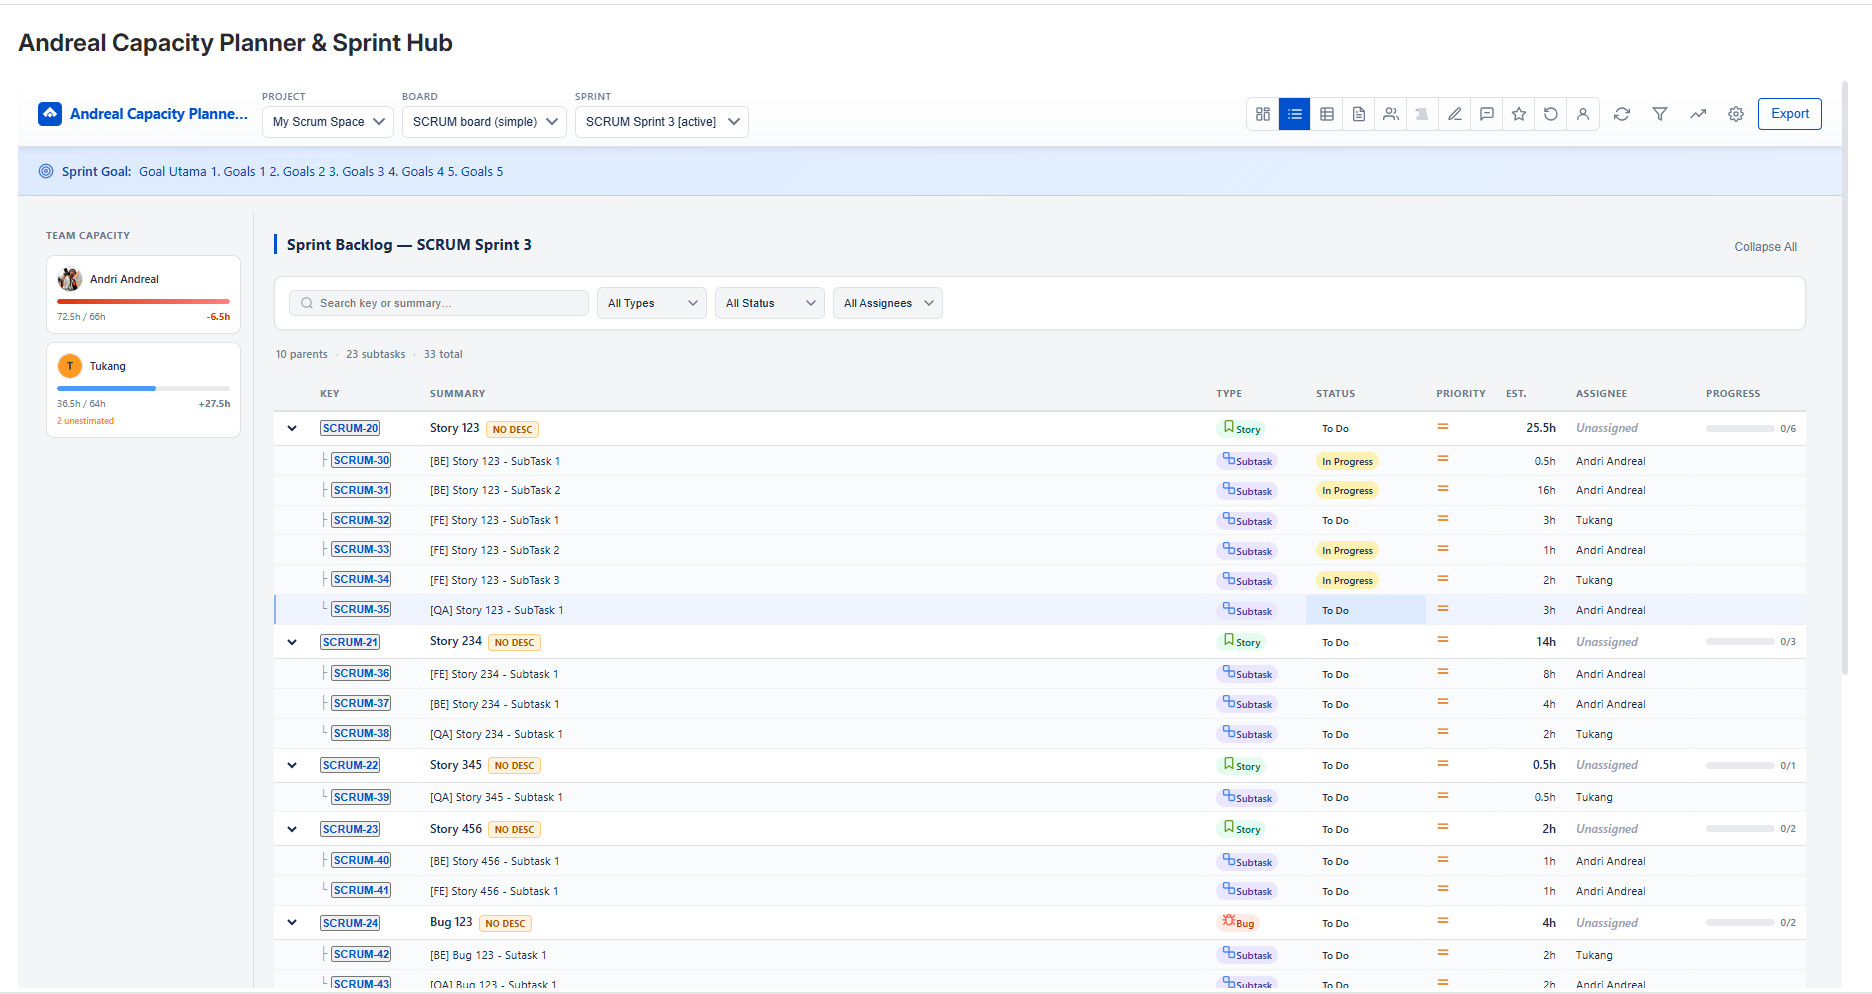1872x994 pixels.
Task: Toggle the active list view
Action: pyautogui.click(x=1294, y=113)
